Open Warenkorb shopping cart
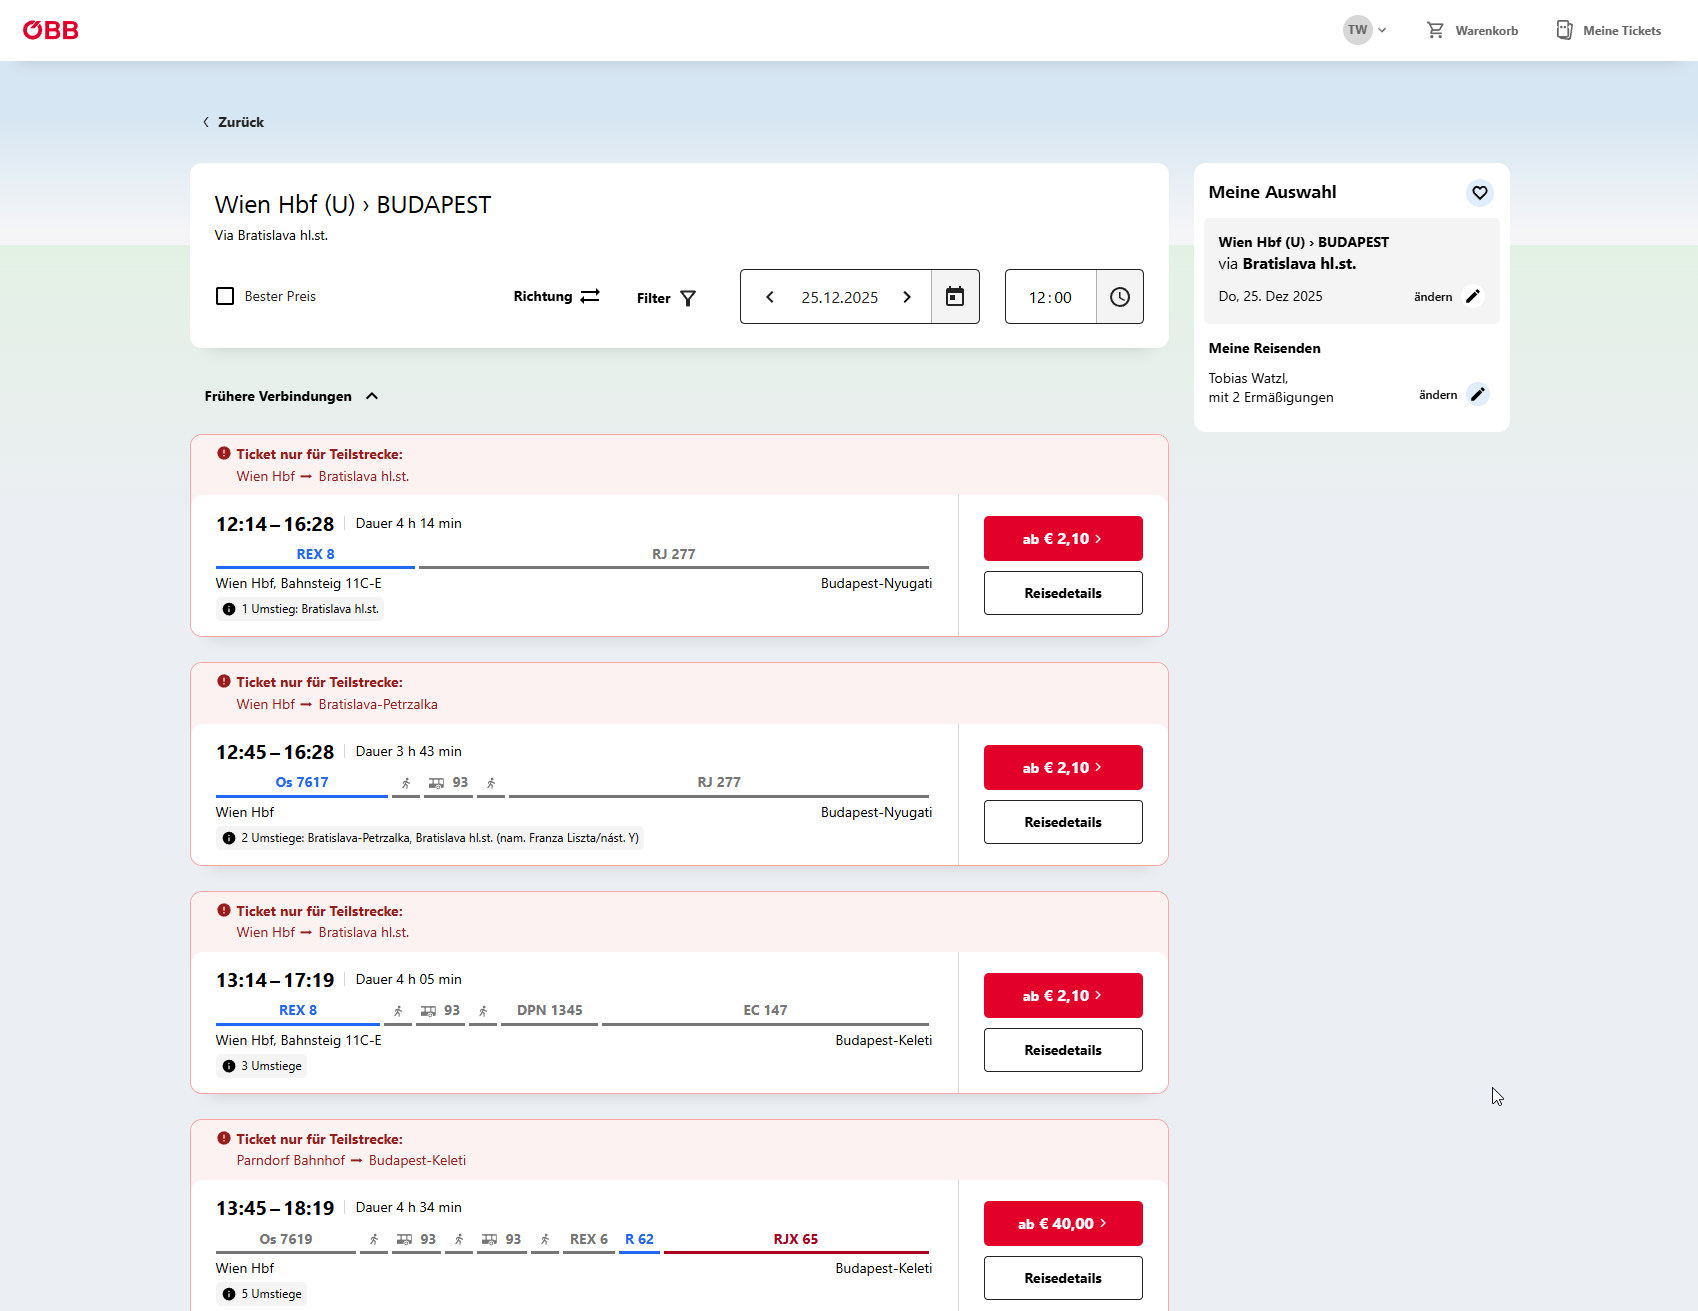 pyautogui.click(x=1472, y=31)
